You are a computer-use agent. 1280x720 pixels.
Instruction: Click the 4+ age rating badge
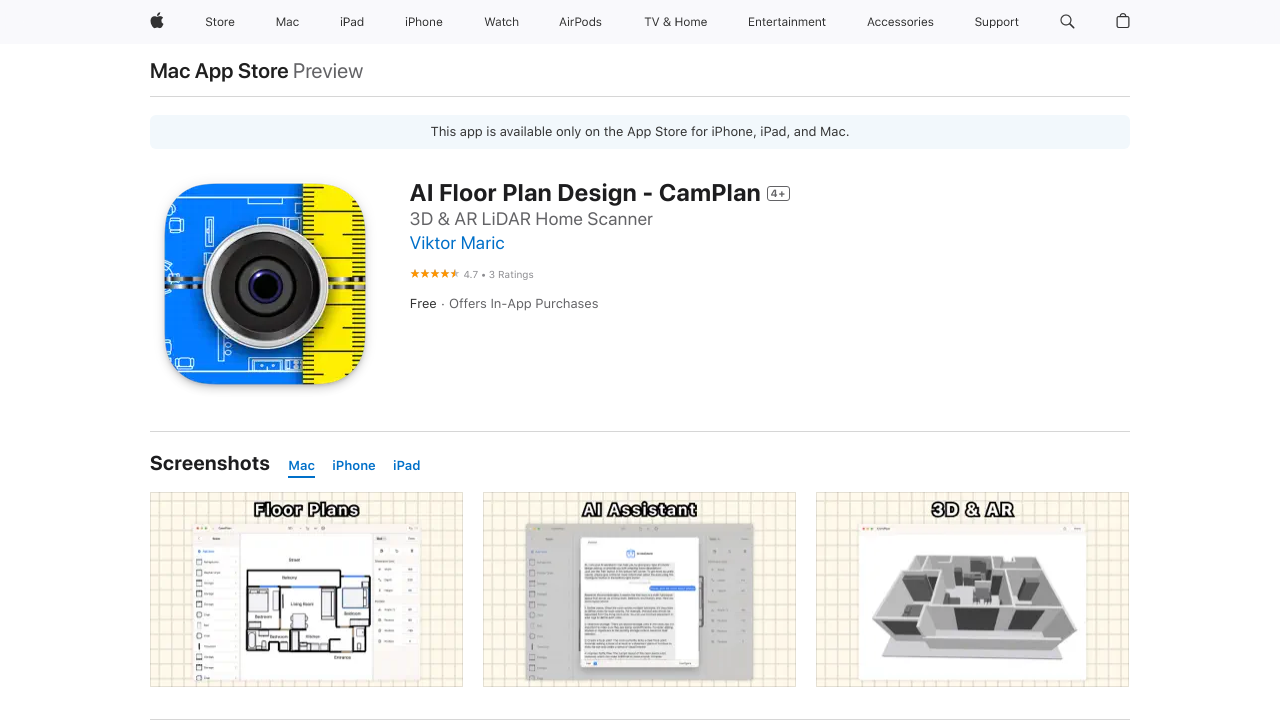(778, 194)
